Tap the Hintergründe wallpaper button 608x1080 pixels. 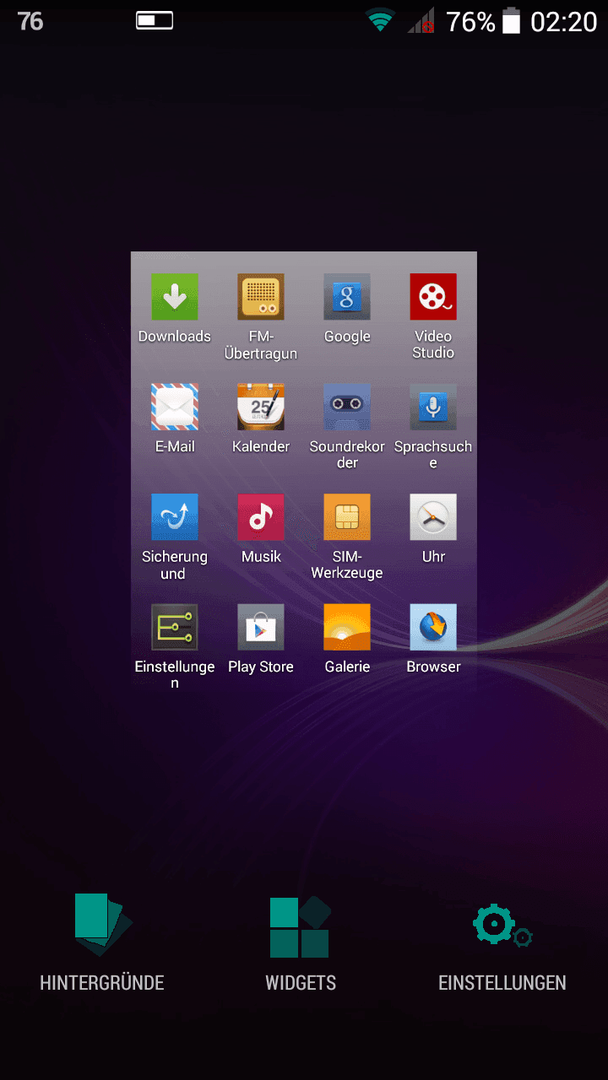pos(102,942)
